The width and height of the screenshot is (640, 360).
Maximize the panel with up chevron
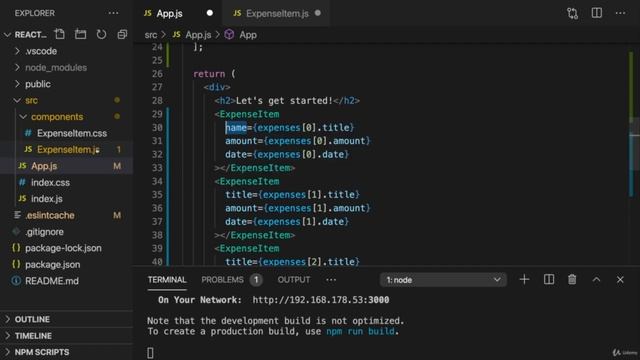click(x=596, y=280)
